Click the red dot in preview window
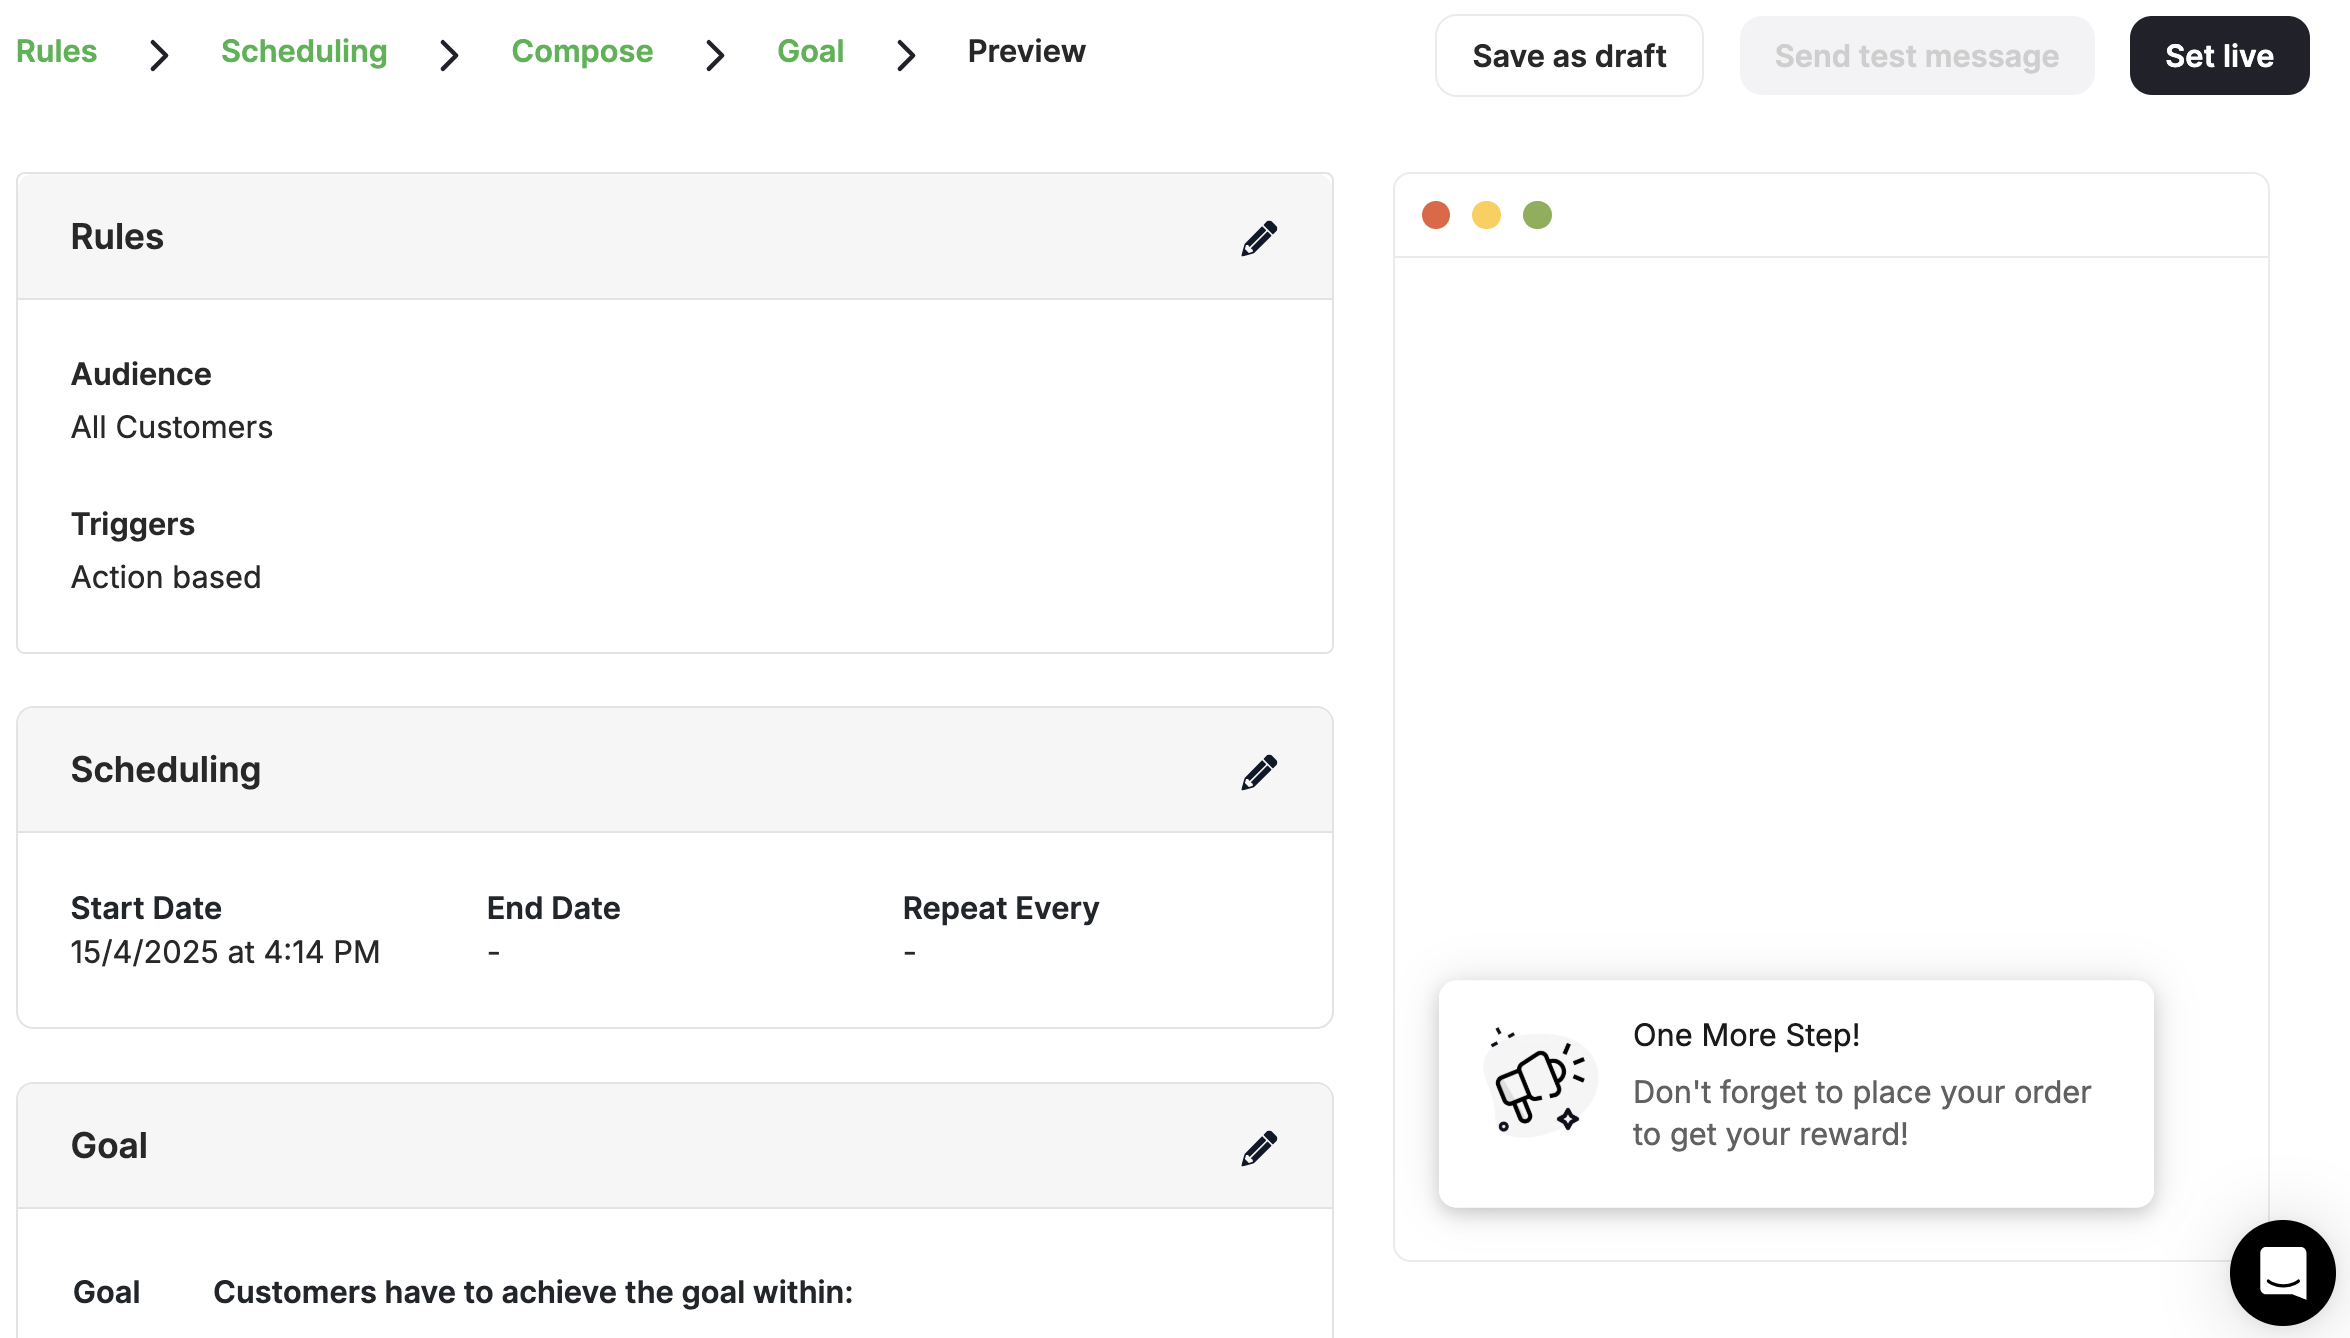Screen dimensions: 2350x1338 point(1436,214)
